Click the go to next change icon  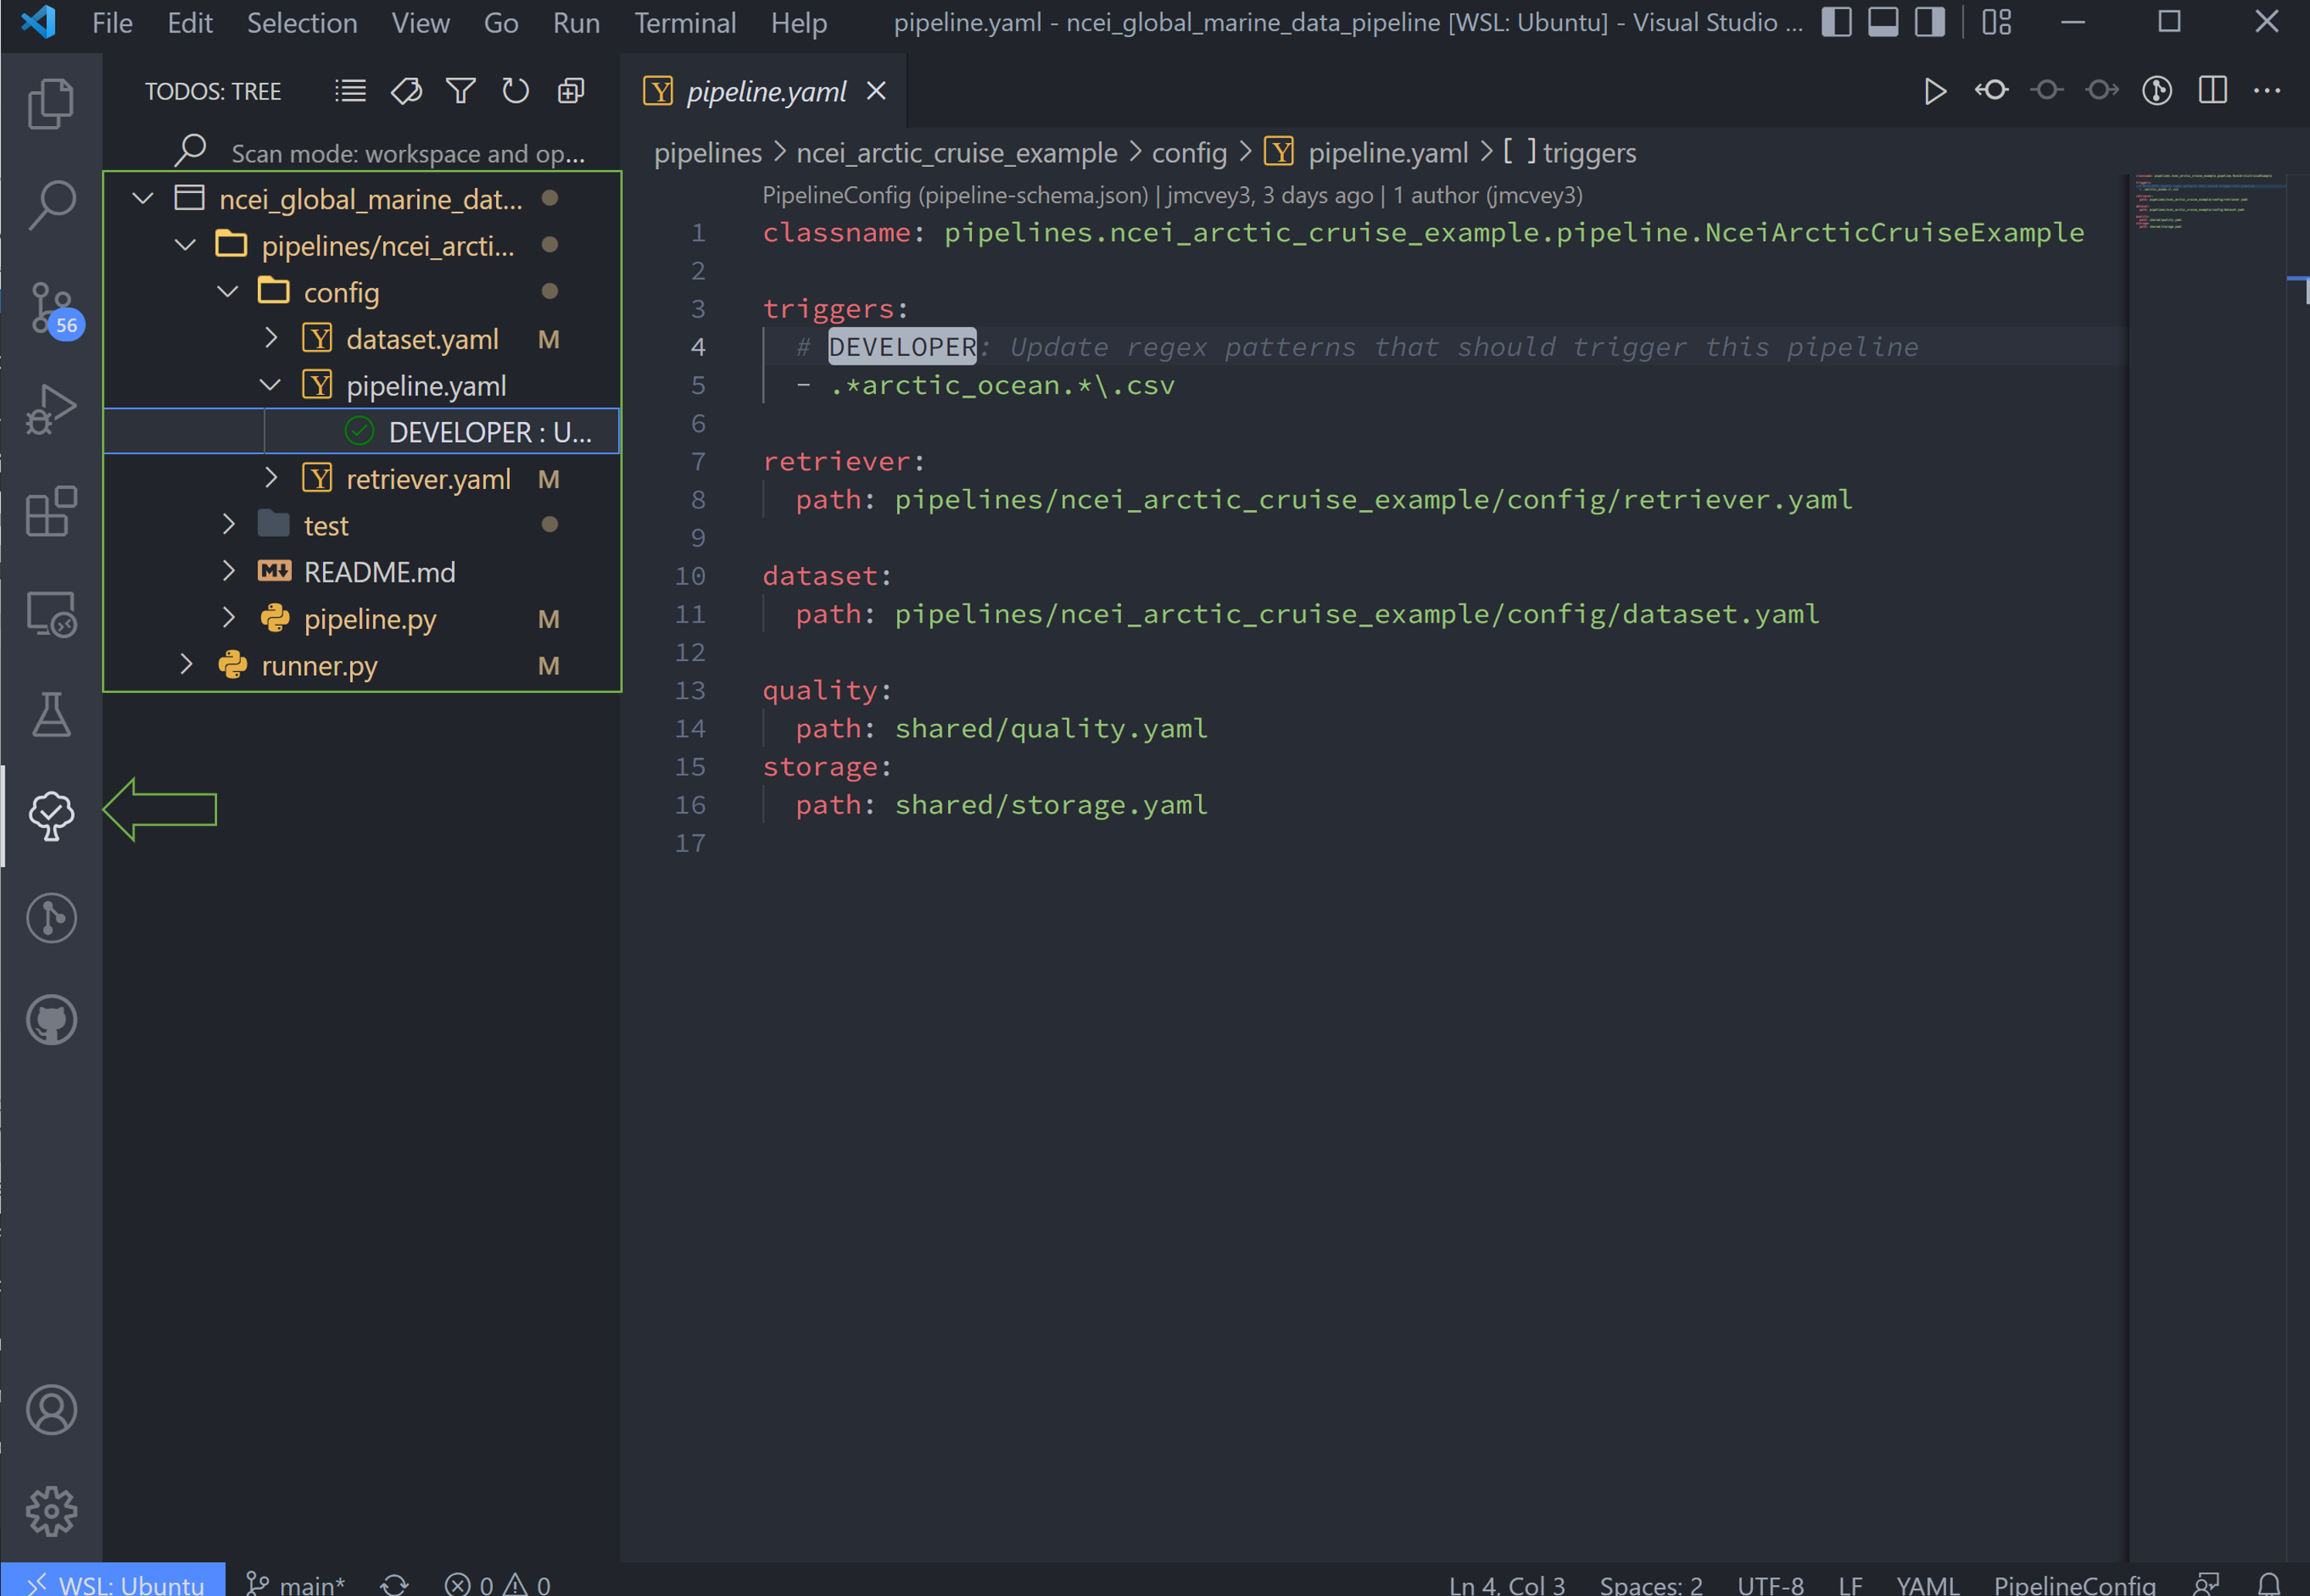tap(2102, 90)
